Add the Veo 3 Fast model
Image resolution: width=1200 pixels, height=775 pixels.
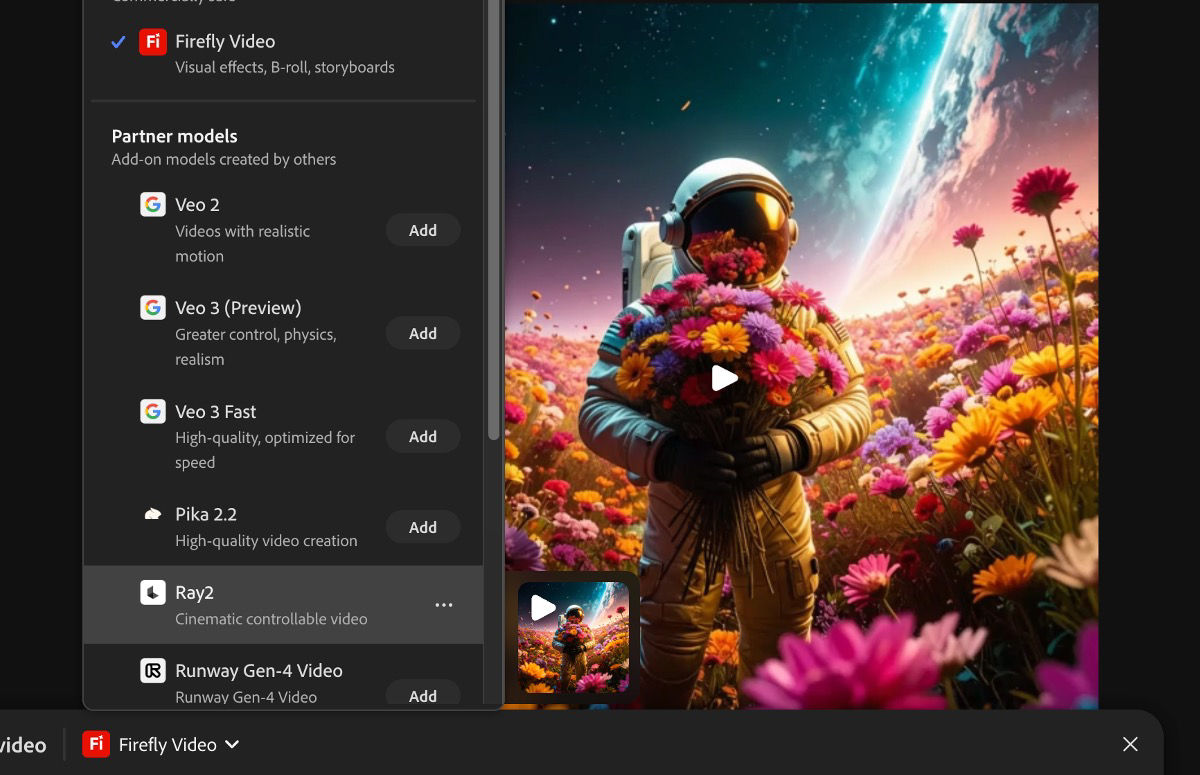pos(423,436)
